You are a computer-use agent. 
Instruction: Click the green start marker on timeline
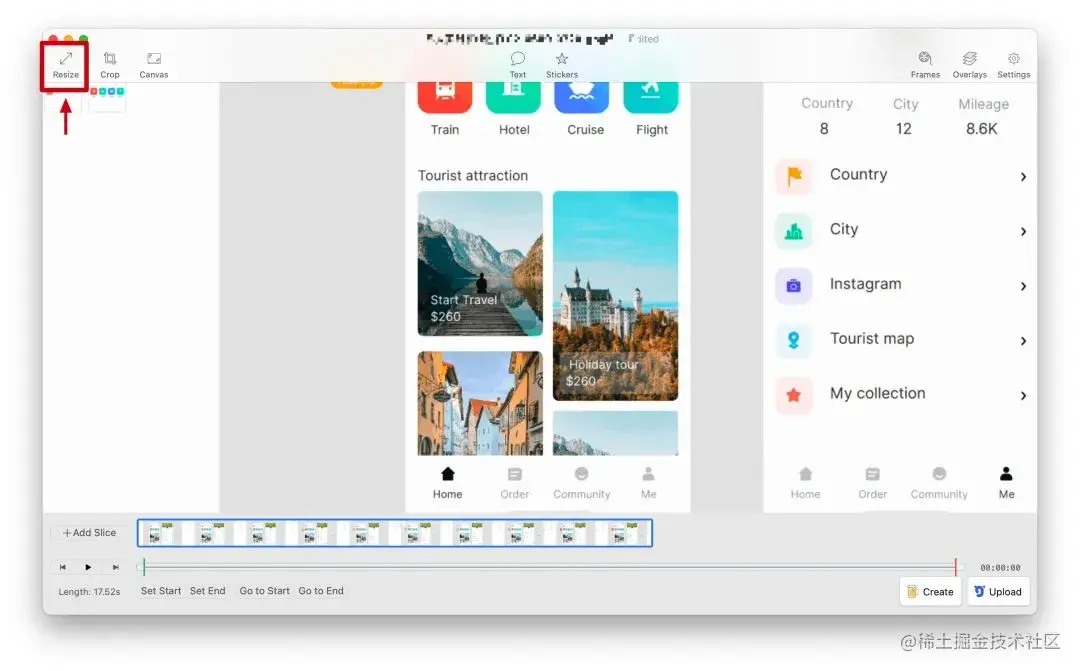point(144,567)
